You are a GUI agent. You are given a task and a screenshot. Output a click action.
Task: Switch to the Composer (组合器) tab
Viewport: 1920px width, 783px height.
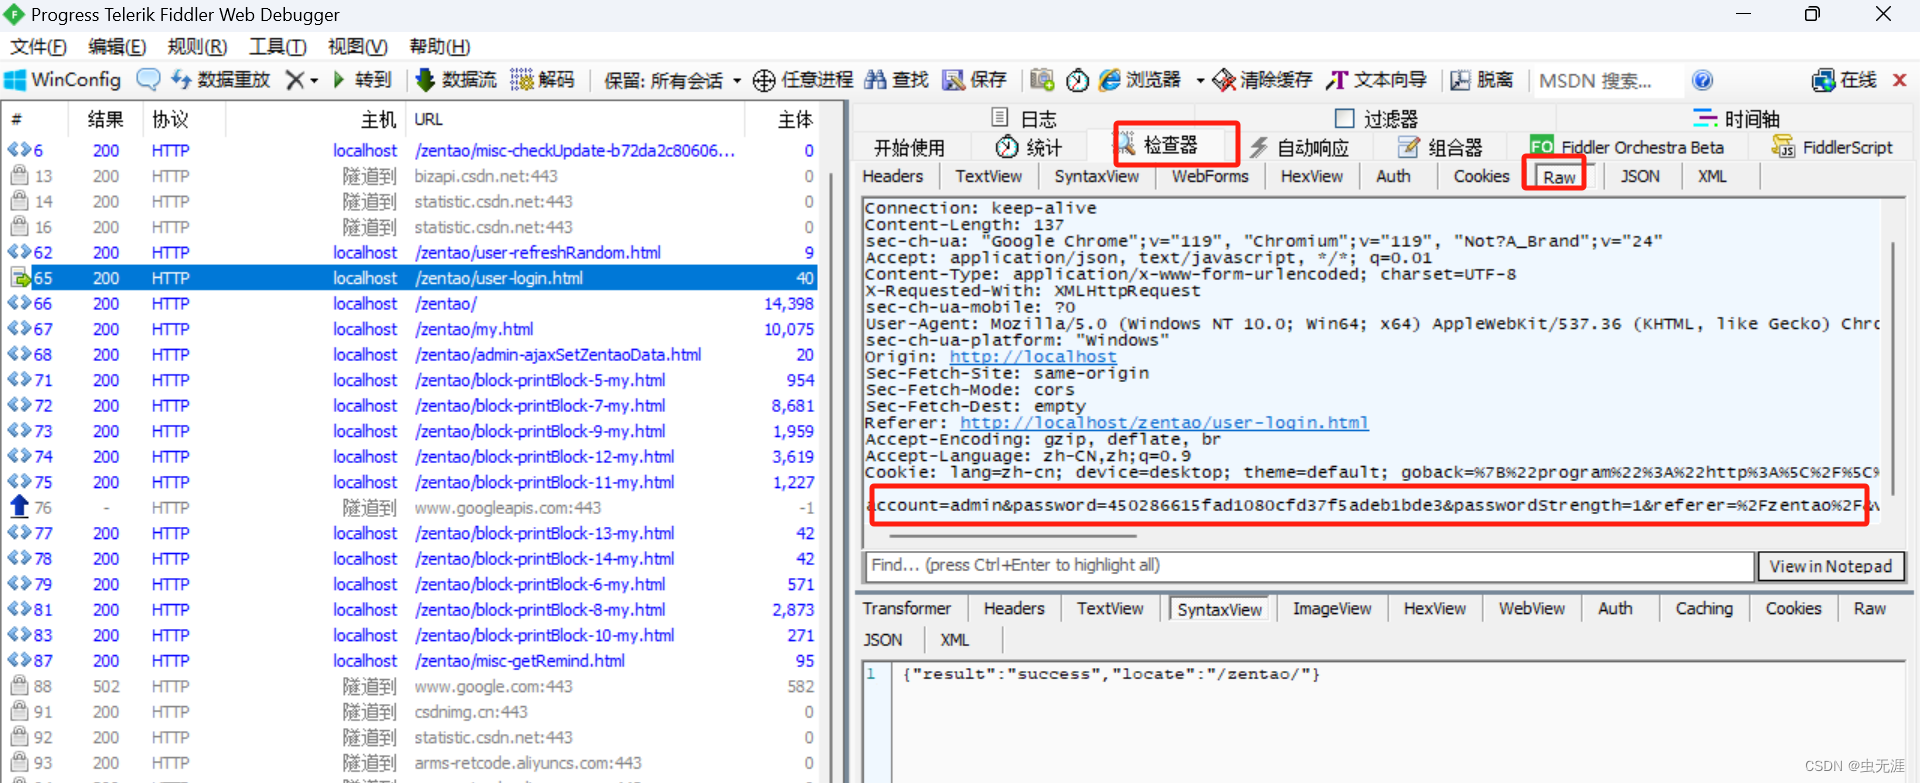click(x=1440, y=147)
